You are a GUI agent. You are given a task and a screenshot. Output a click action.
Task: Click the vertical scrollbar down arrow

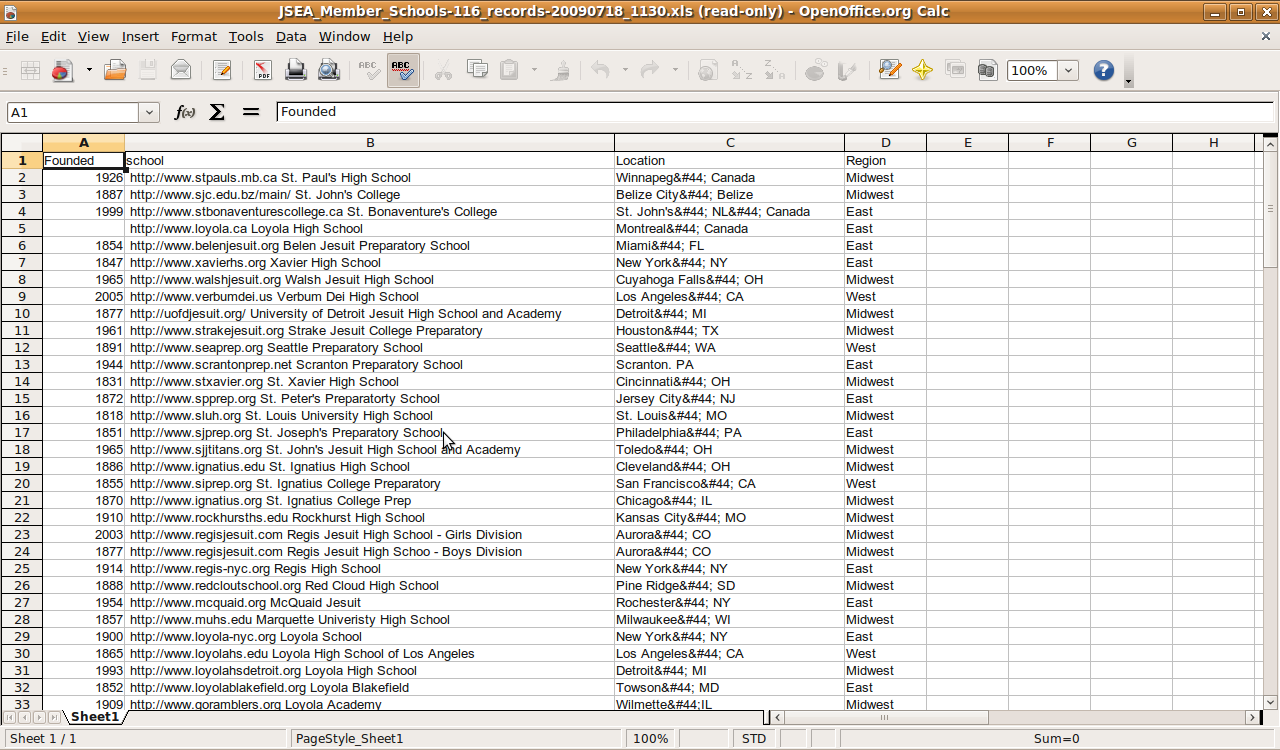tap(1271, 702)
